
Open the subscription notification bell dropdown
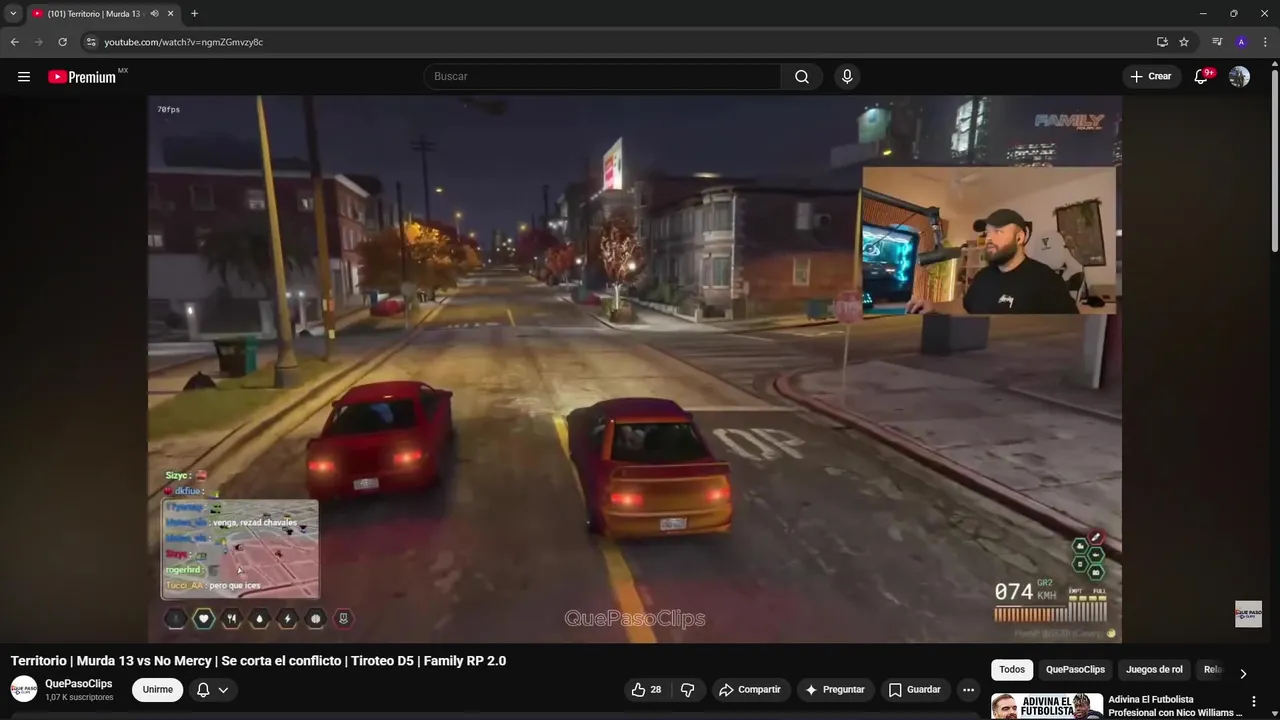[213, 689]
